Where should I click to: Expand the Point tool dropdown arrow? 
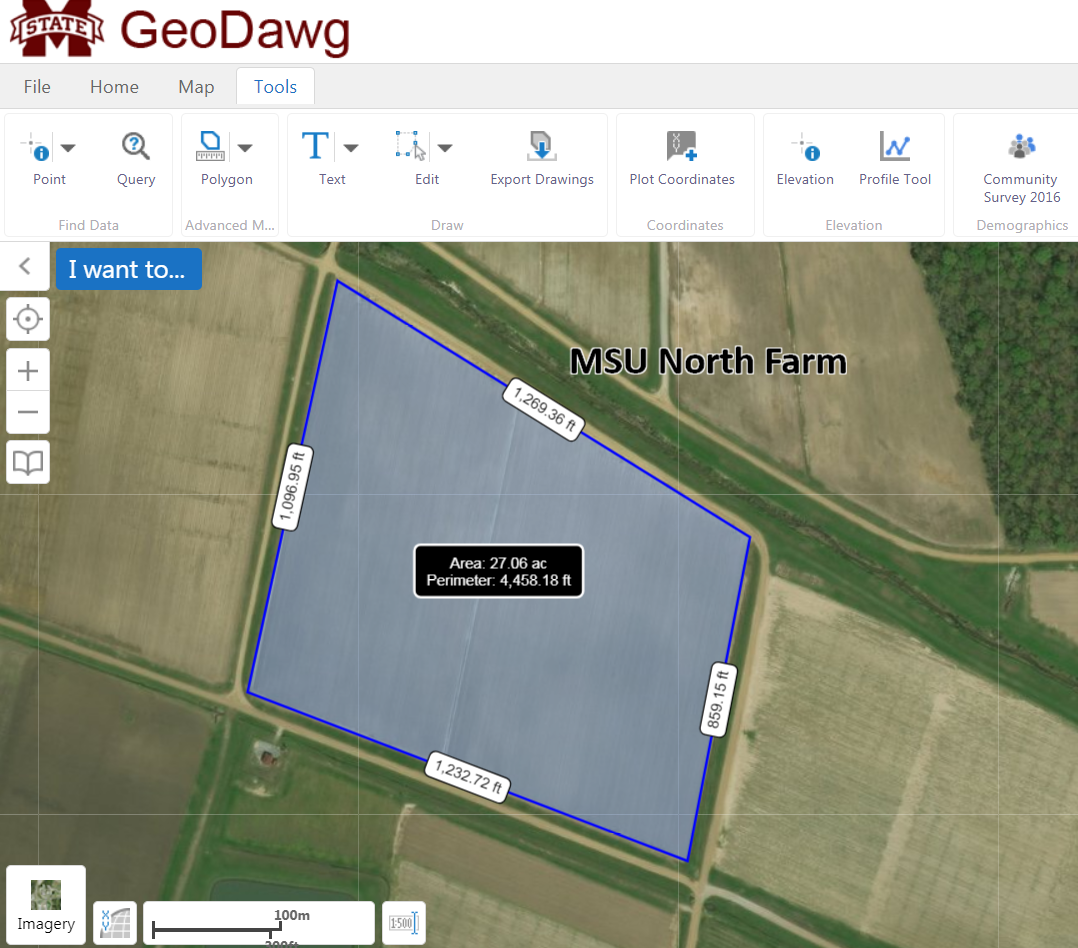click(x=68, y=148)
